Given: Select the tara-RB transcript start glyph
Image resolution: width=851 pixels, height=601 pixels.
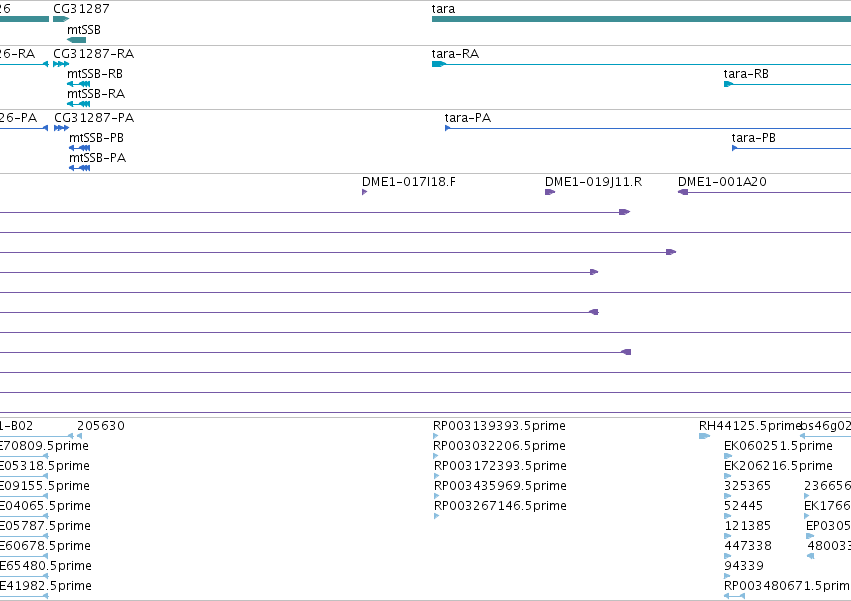Looking at the screenshot, I should 728,84.
